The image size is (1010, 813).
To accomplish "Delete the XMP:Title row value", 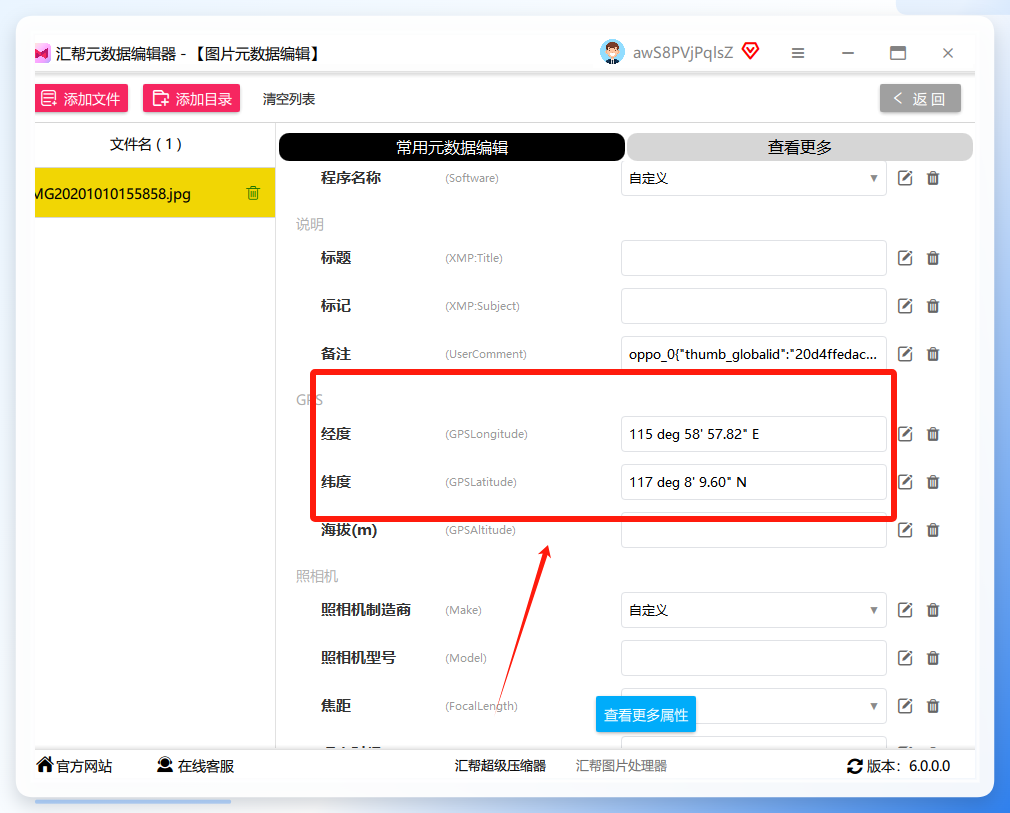I will coord(933,258).
